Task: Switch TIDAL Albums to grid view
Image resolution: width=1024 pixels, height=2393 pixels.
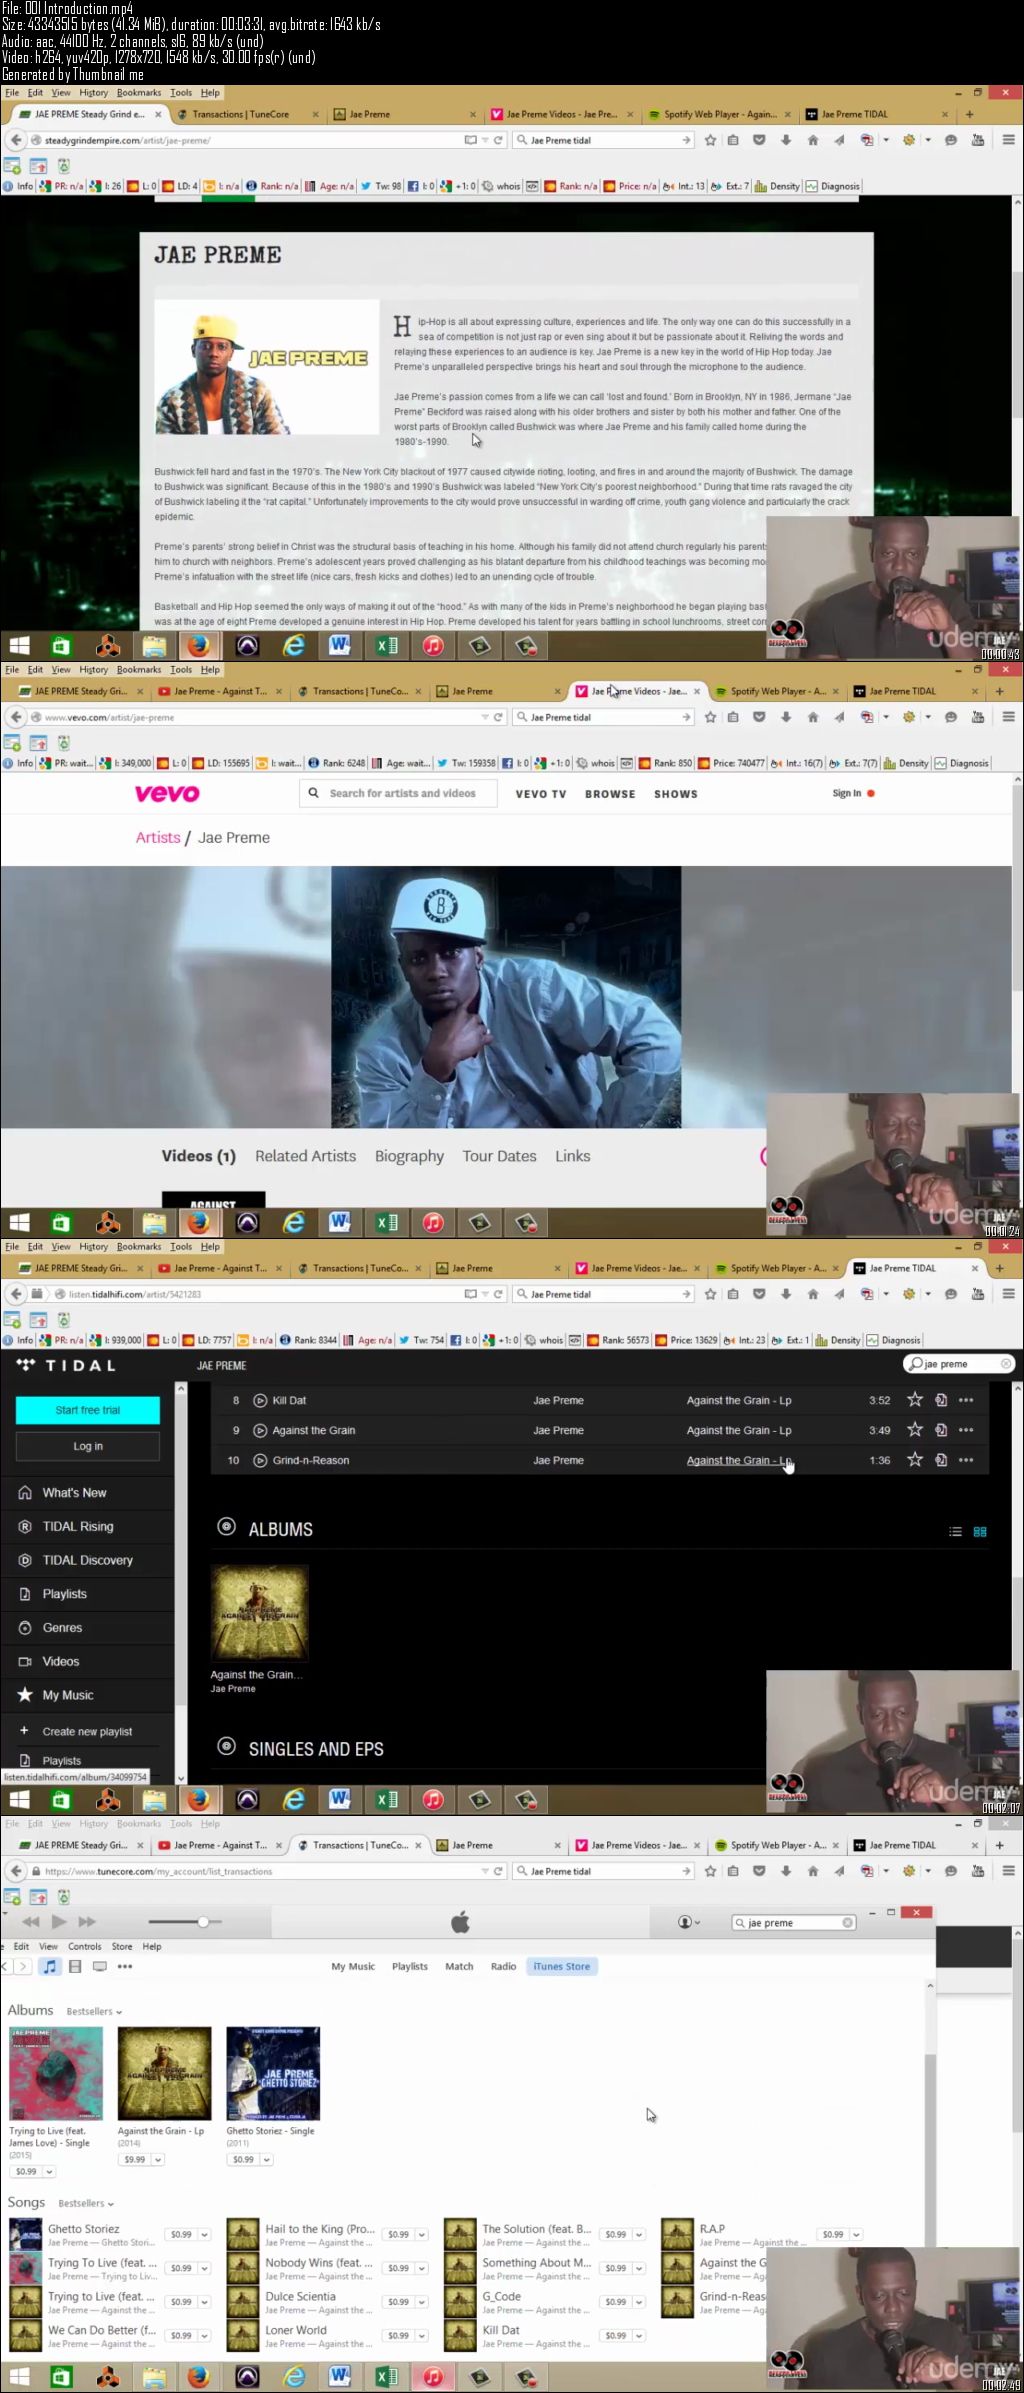Action: click(980, 1531)
